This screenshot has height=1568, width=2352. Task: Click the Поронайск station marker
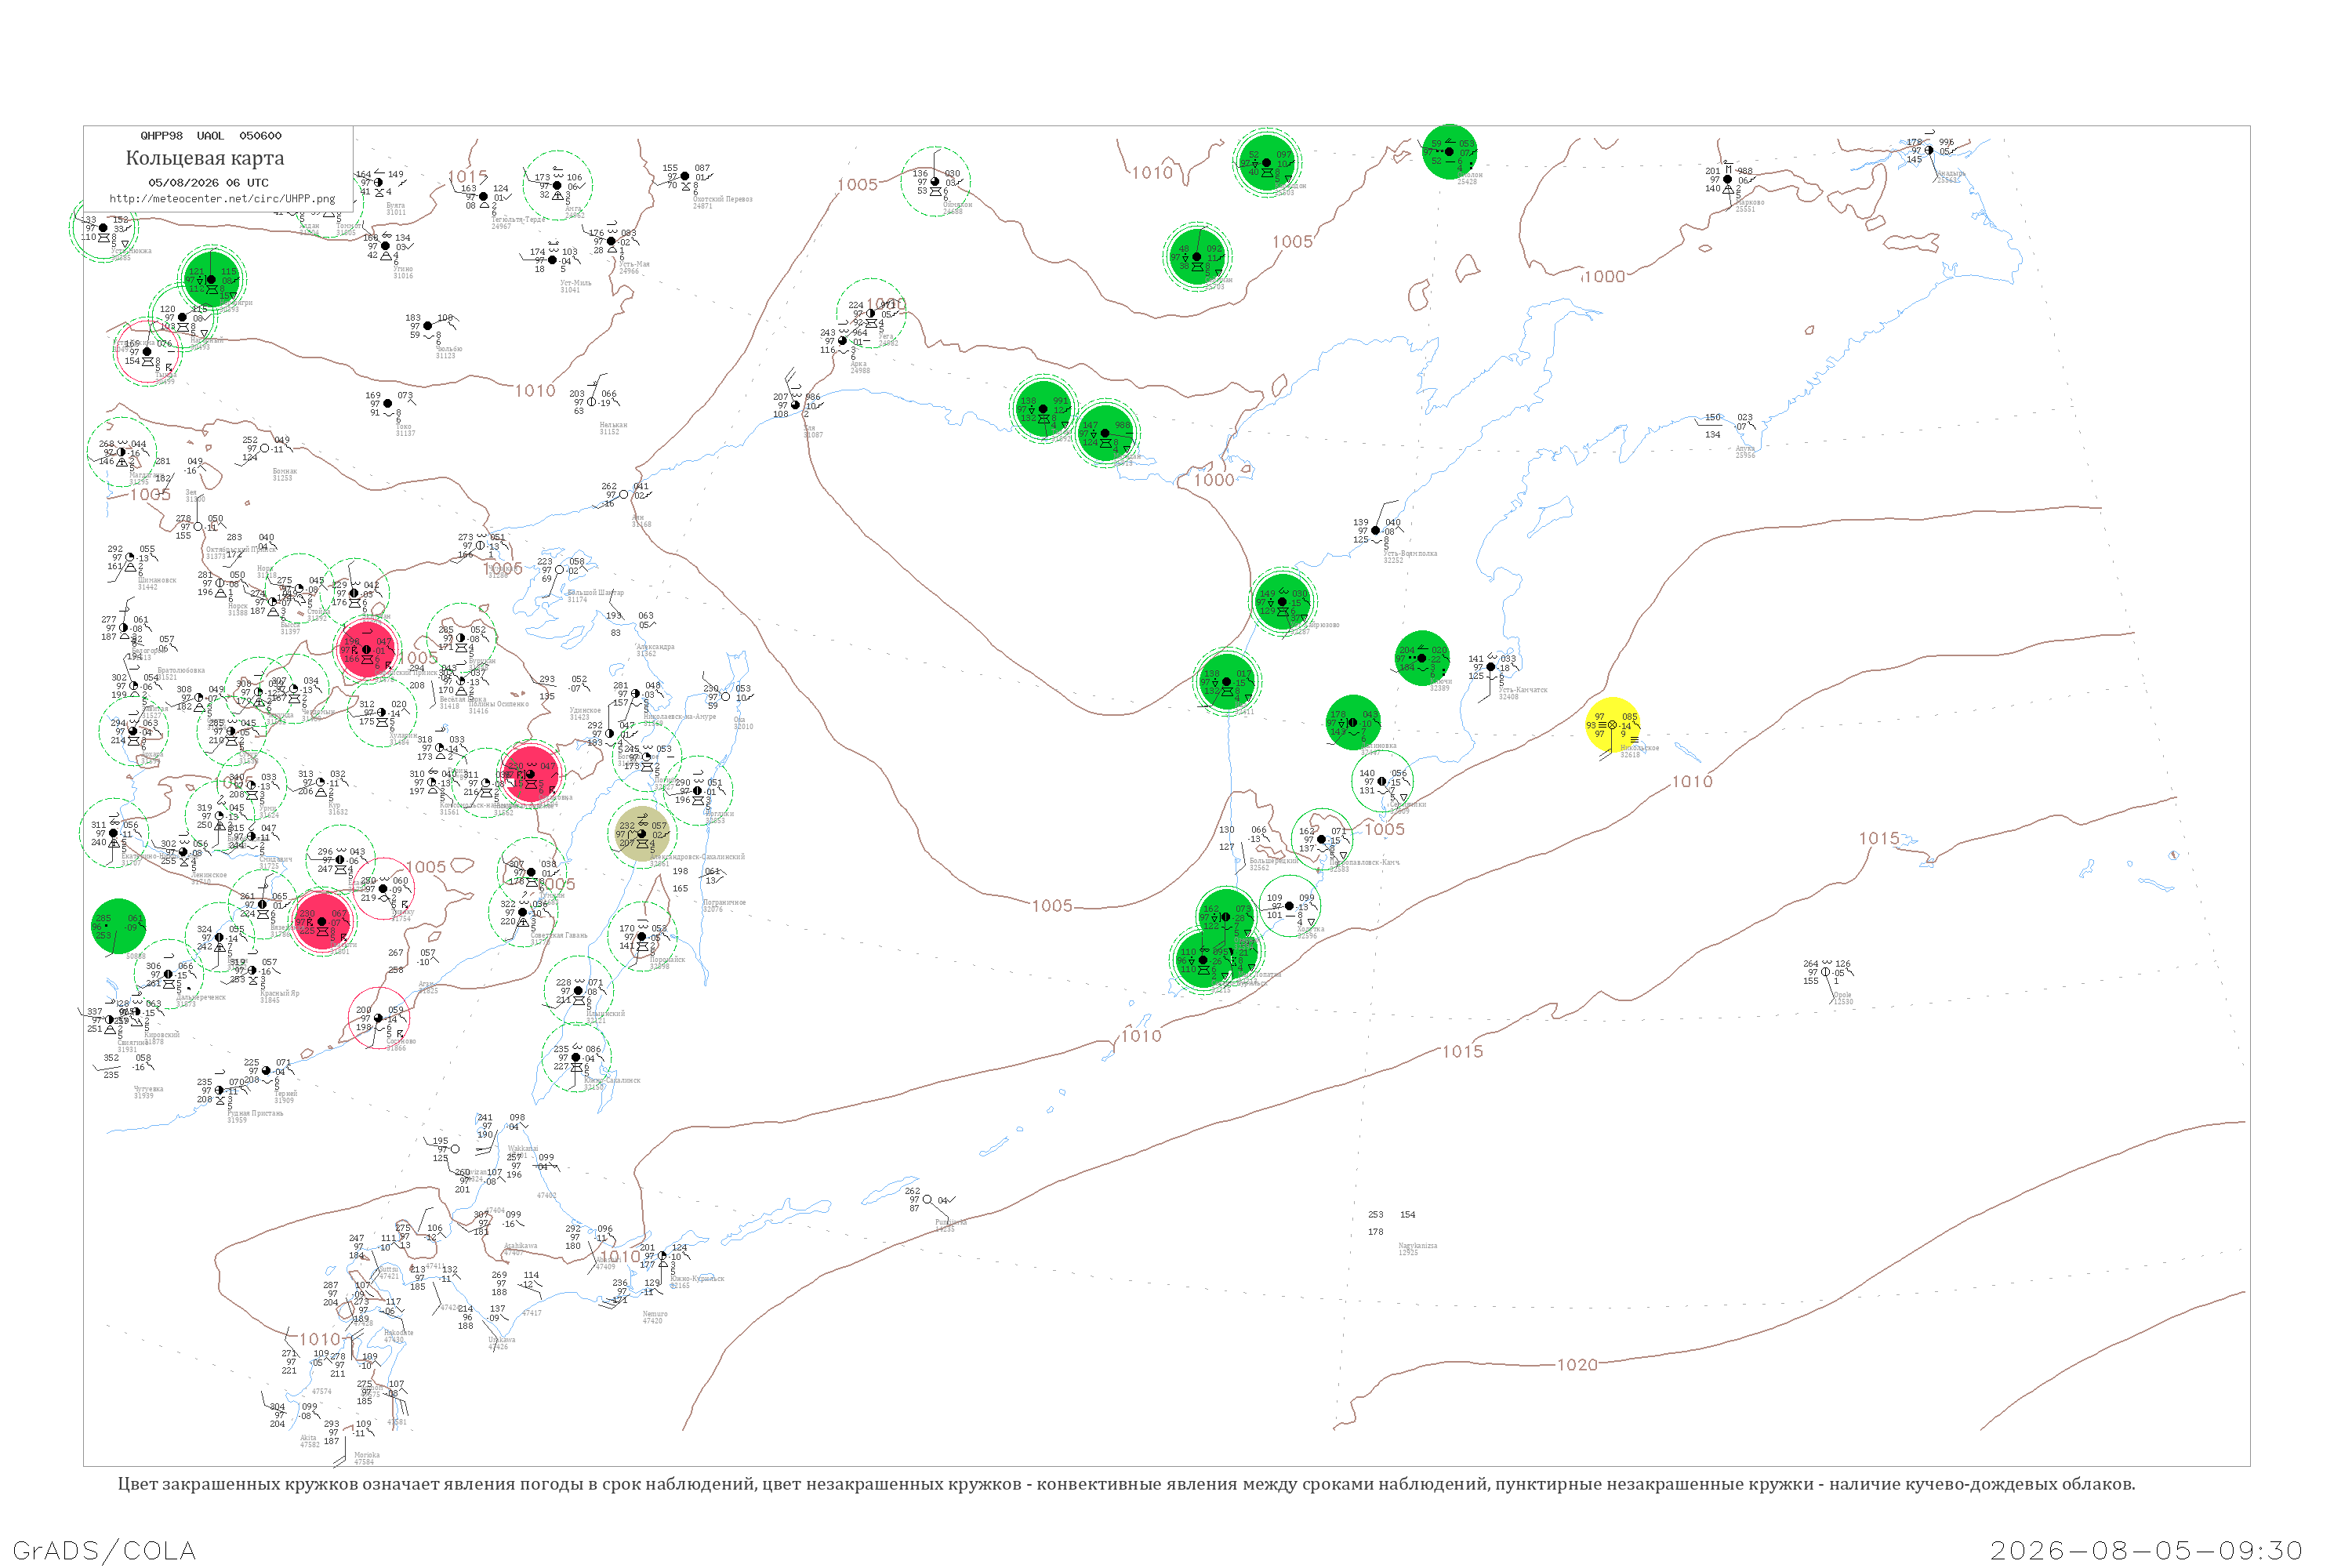click(642, 937)
